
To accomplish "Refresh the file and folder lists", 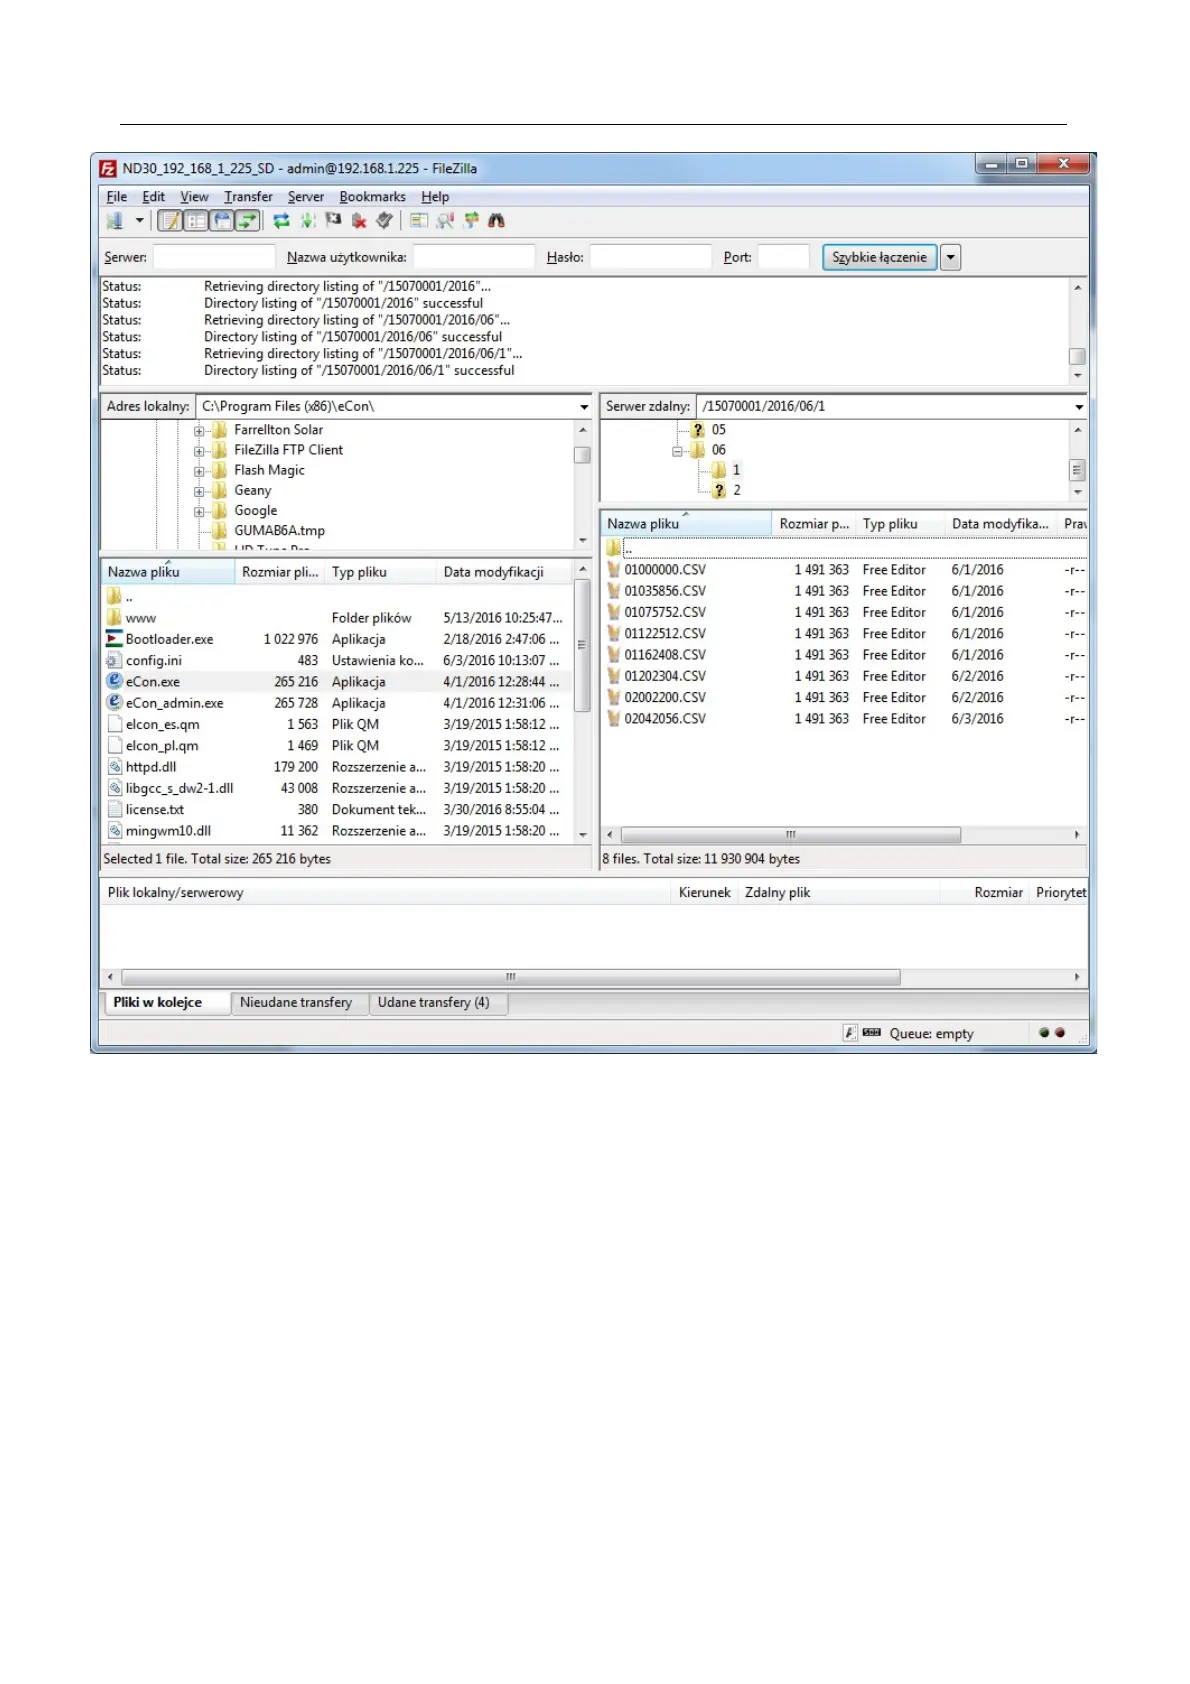I will [281, 221].
